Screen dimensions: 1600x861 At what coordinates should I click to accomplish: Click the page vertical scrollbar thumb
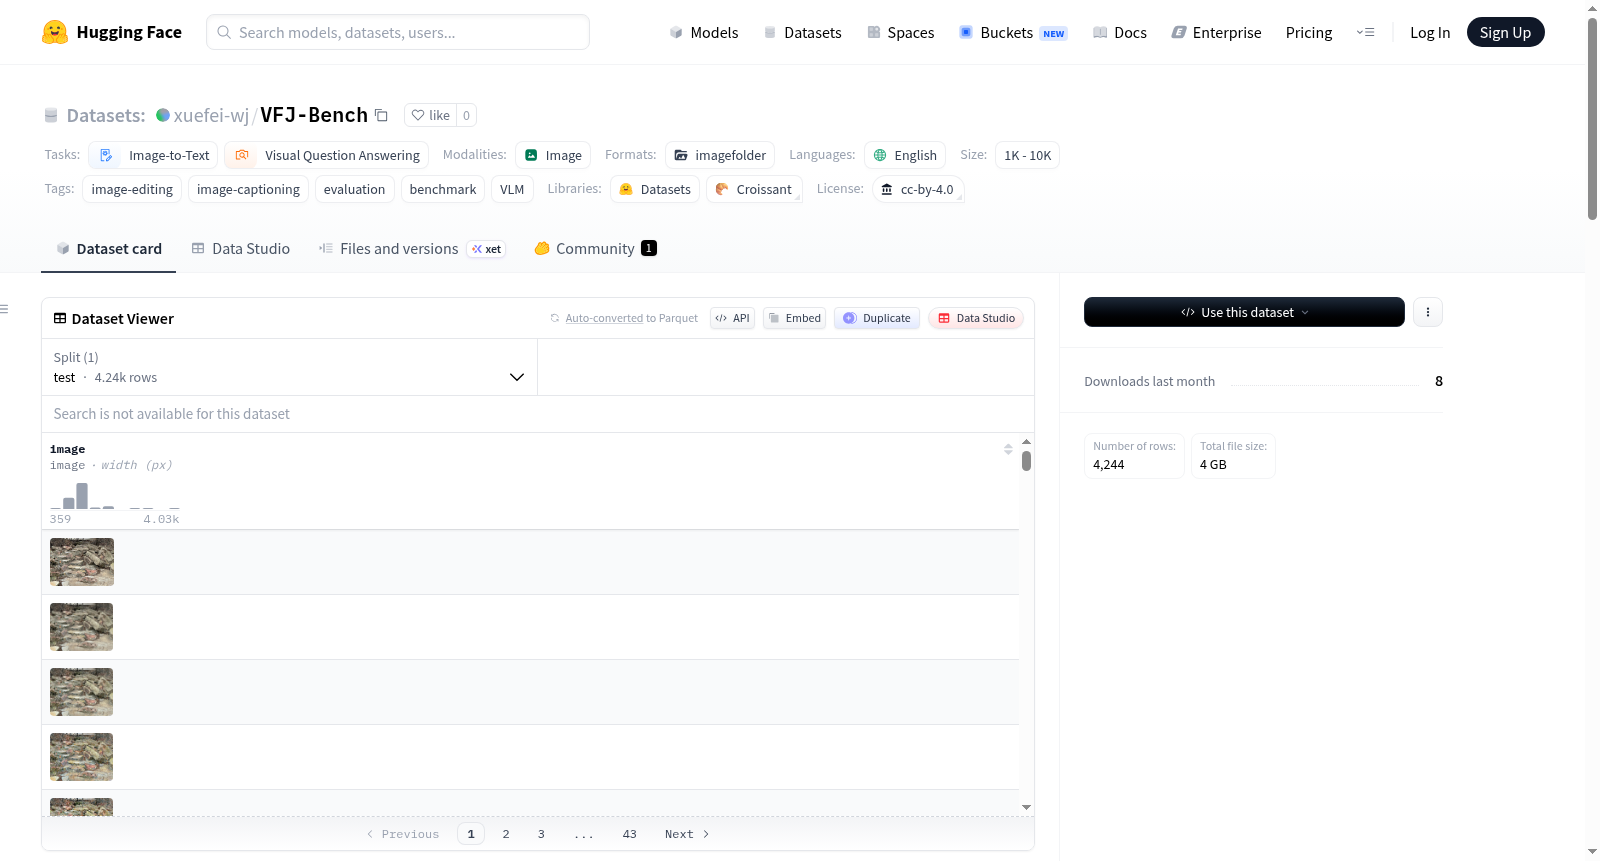[1592, 118]
